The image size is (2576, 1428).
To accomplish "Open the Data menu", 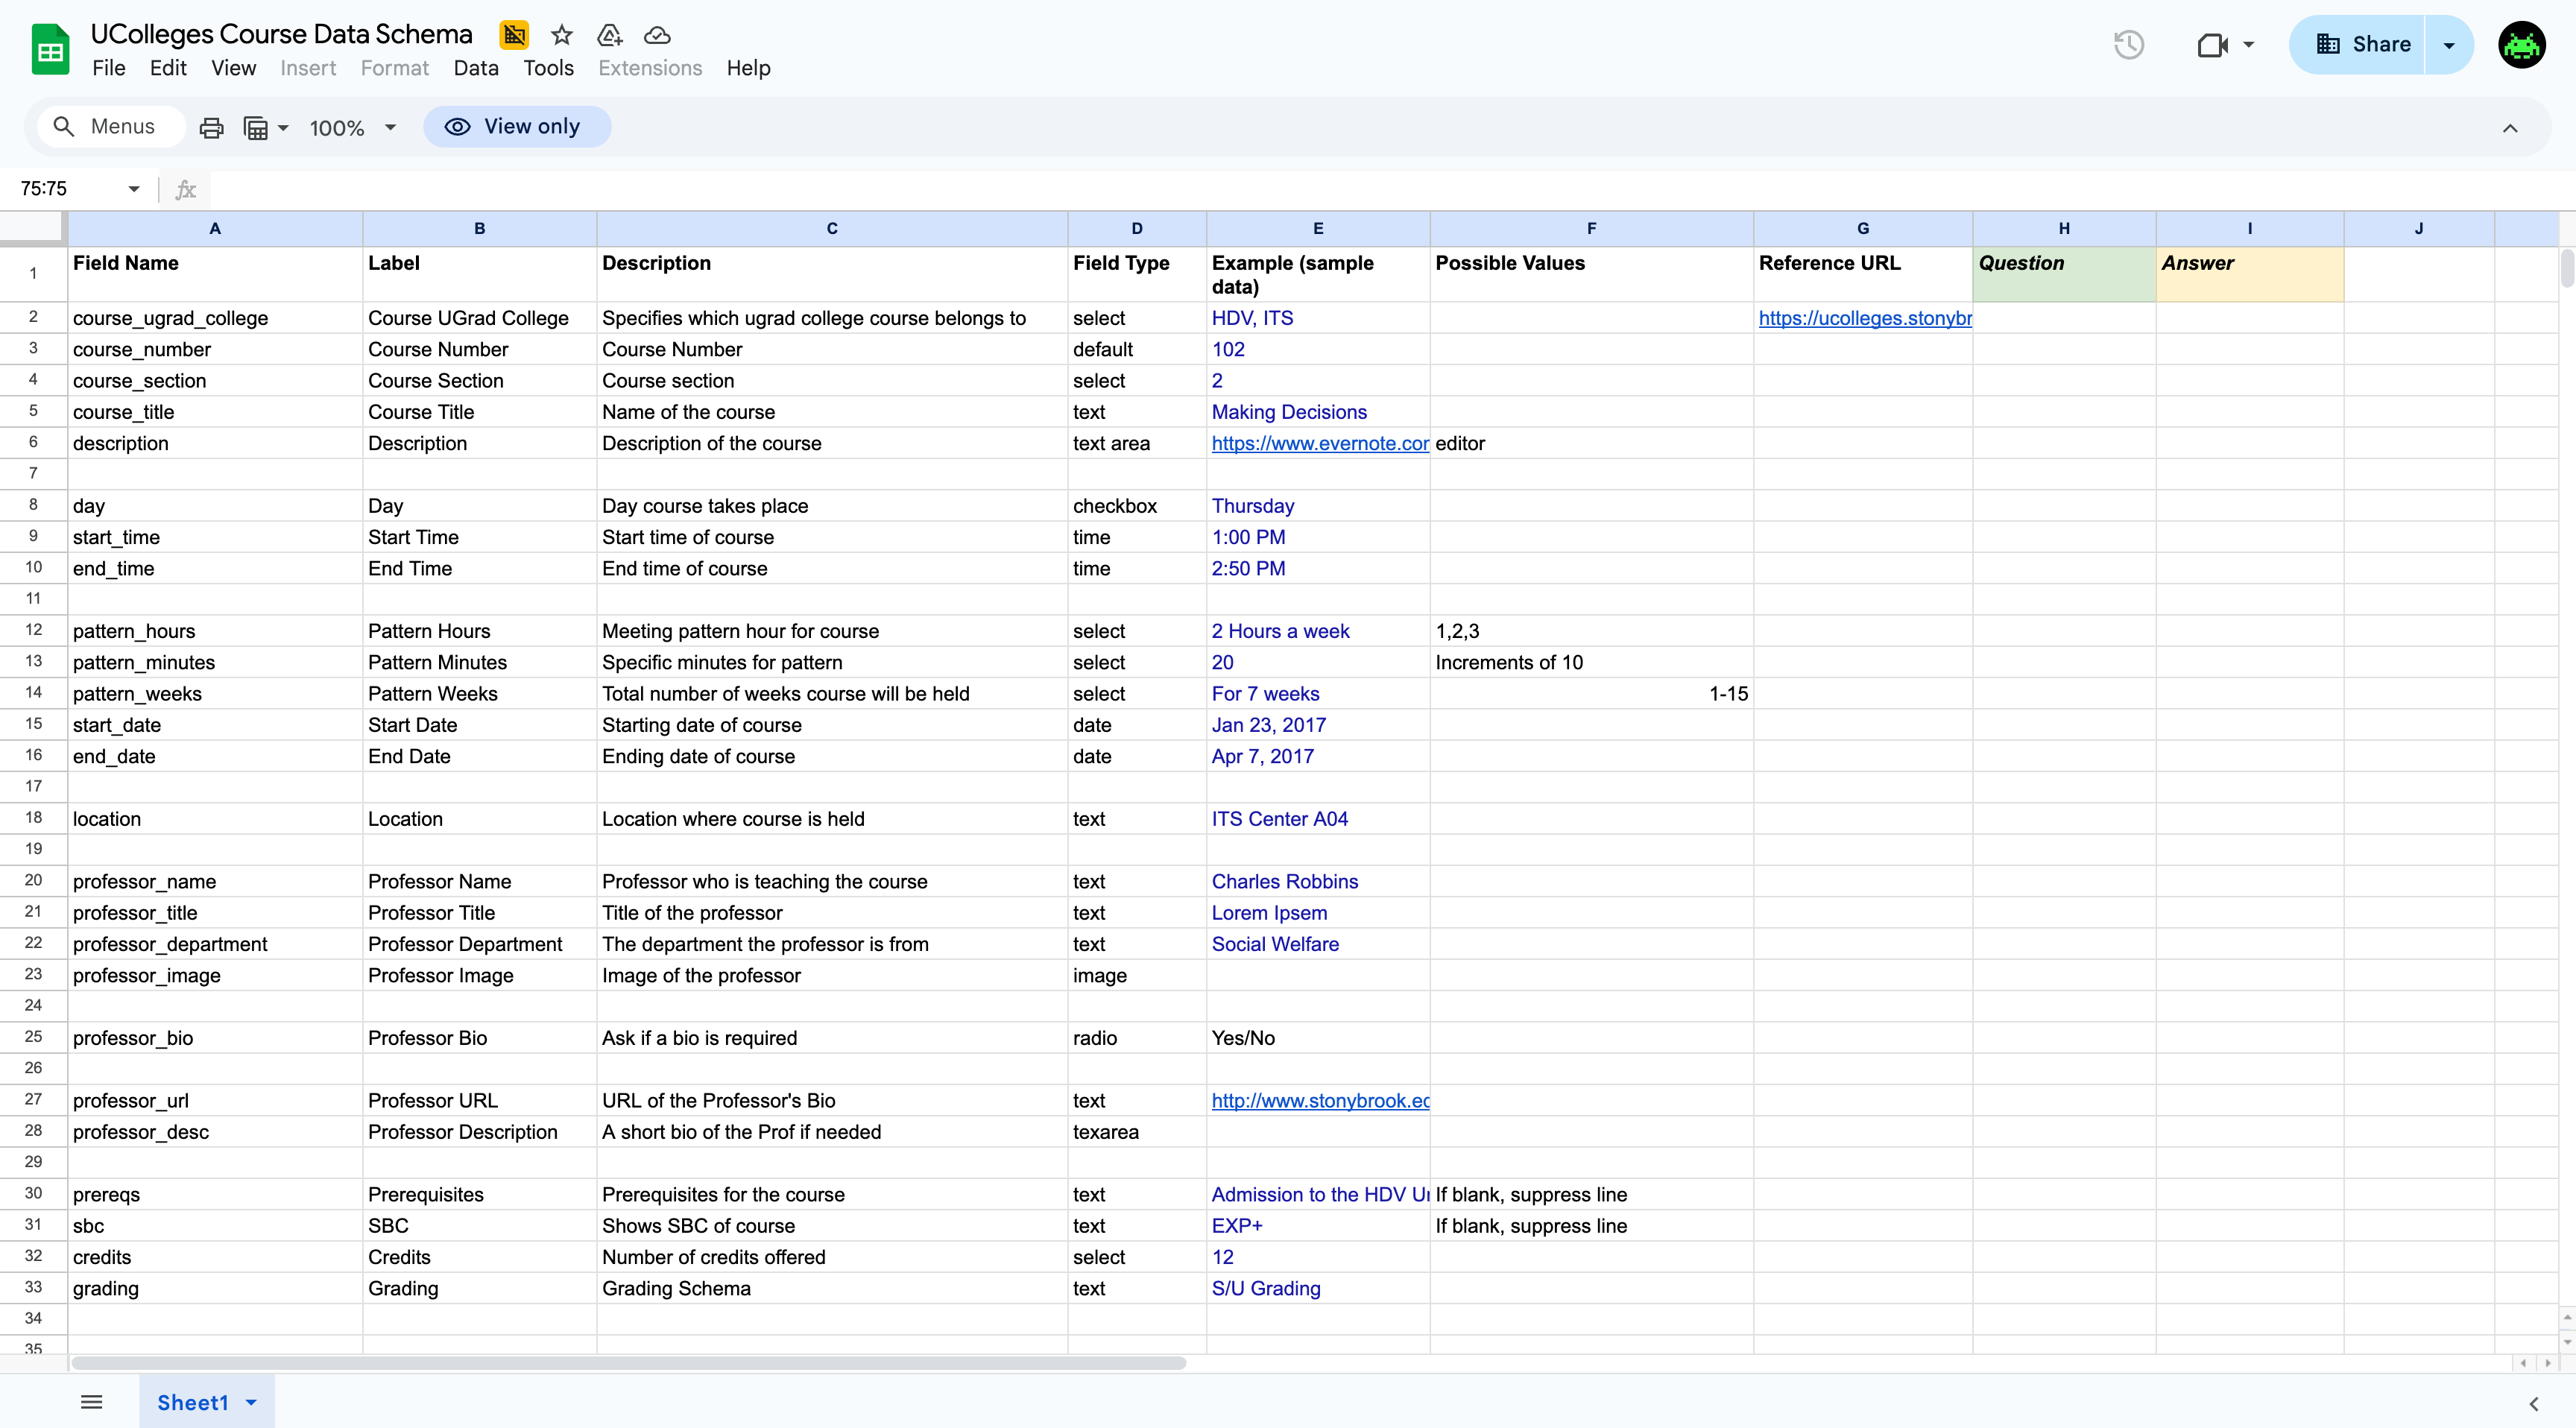I will [476, 68].
